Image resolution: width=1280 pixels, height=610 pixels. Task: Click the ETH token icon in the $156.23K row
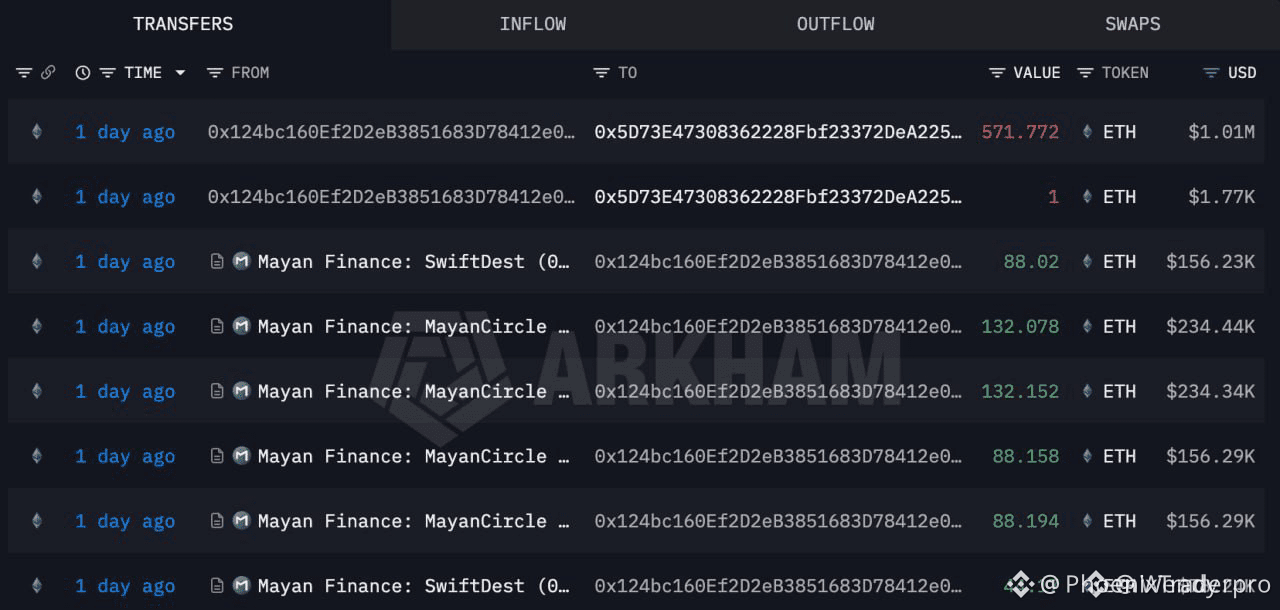coord(1088,261)
